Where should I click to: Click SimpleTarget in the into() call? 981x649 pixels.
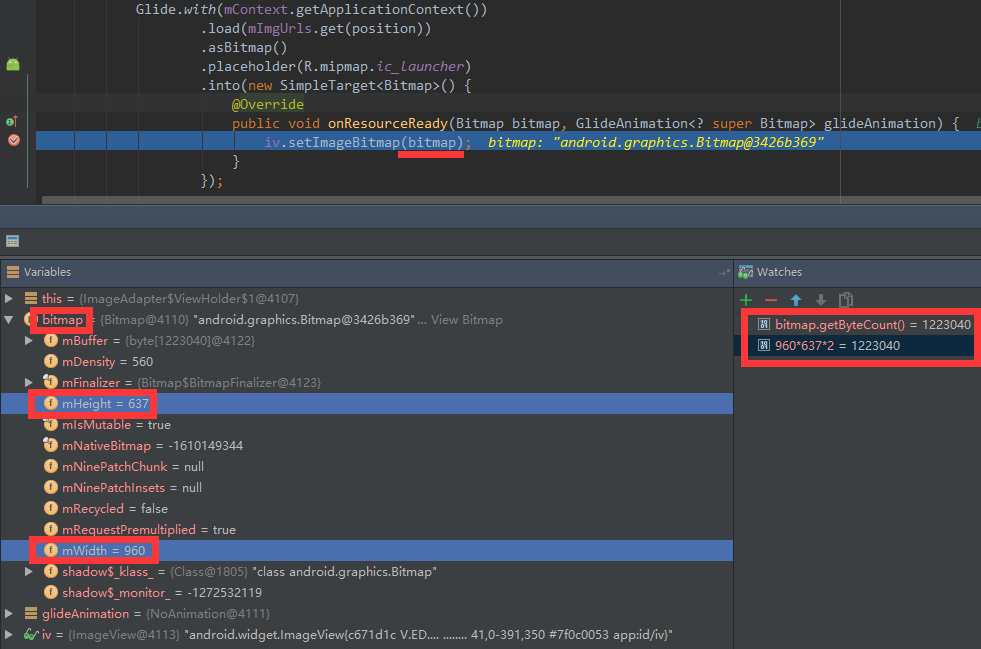328,86
